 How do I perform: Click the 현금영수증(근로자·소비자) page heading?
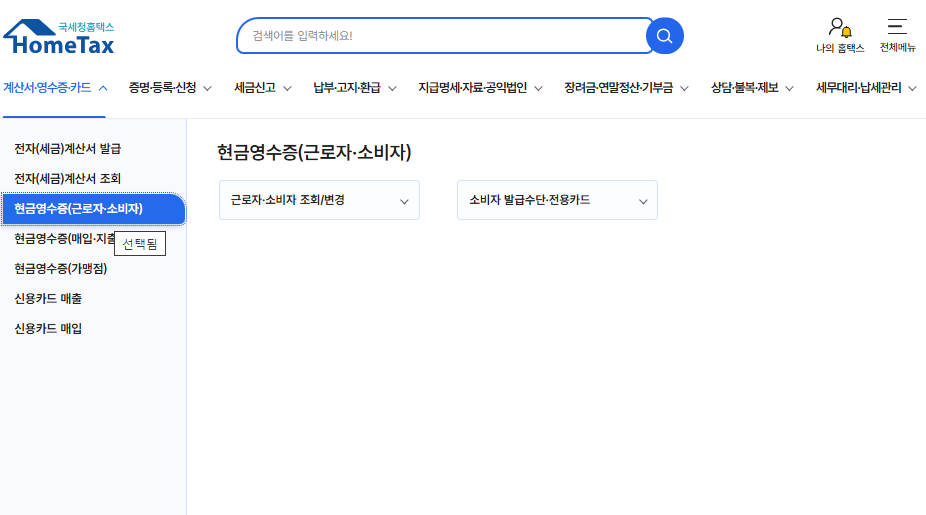pos(314,152)
